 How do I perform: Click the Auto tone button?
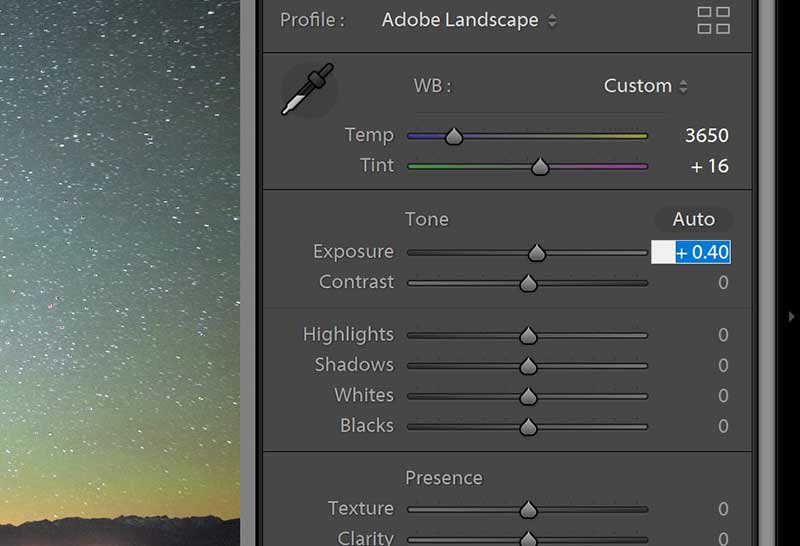click(x=693, y=219)
